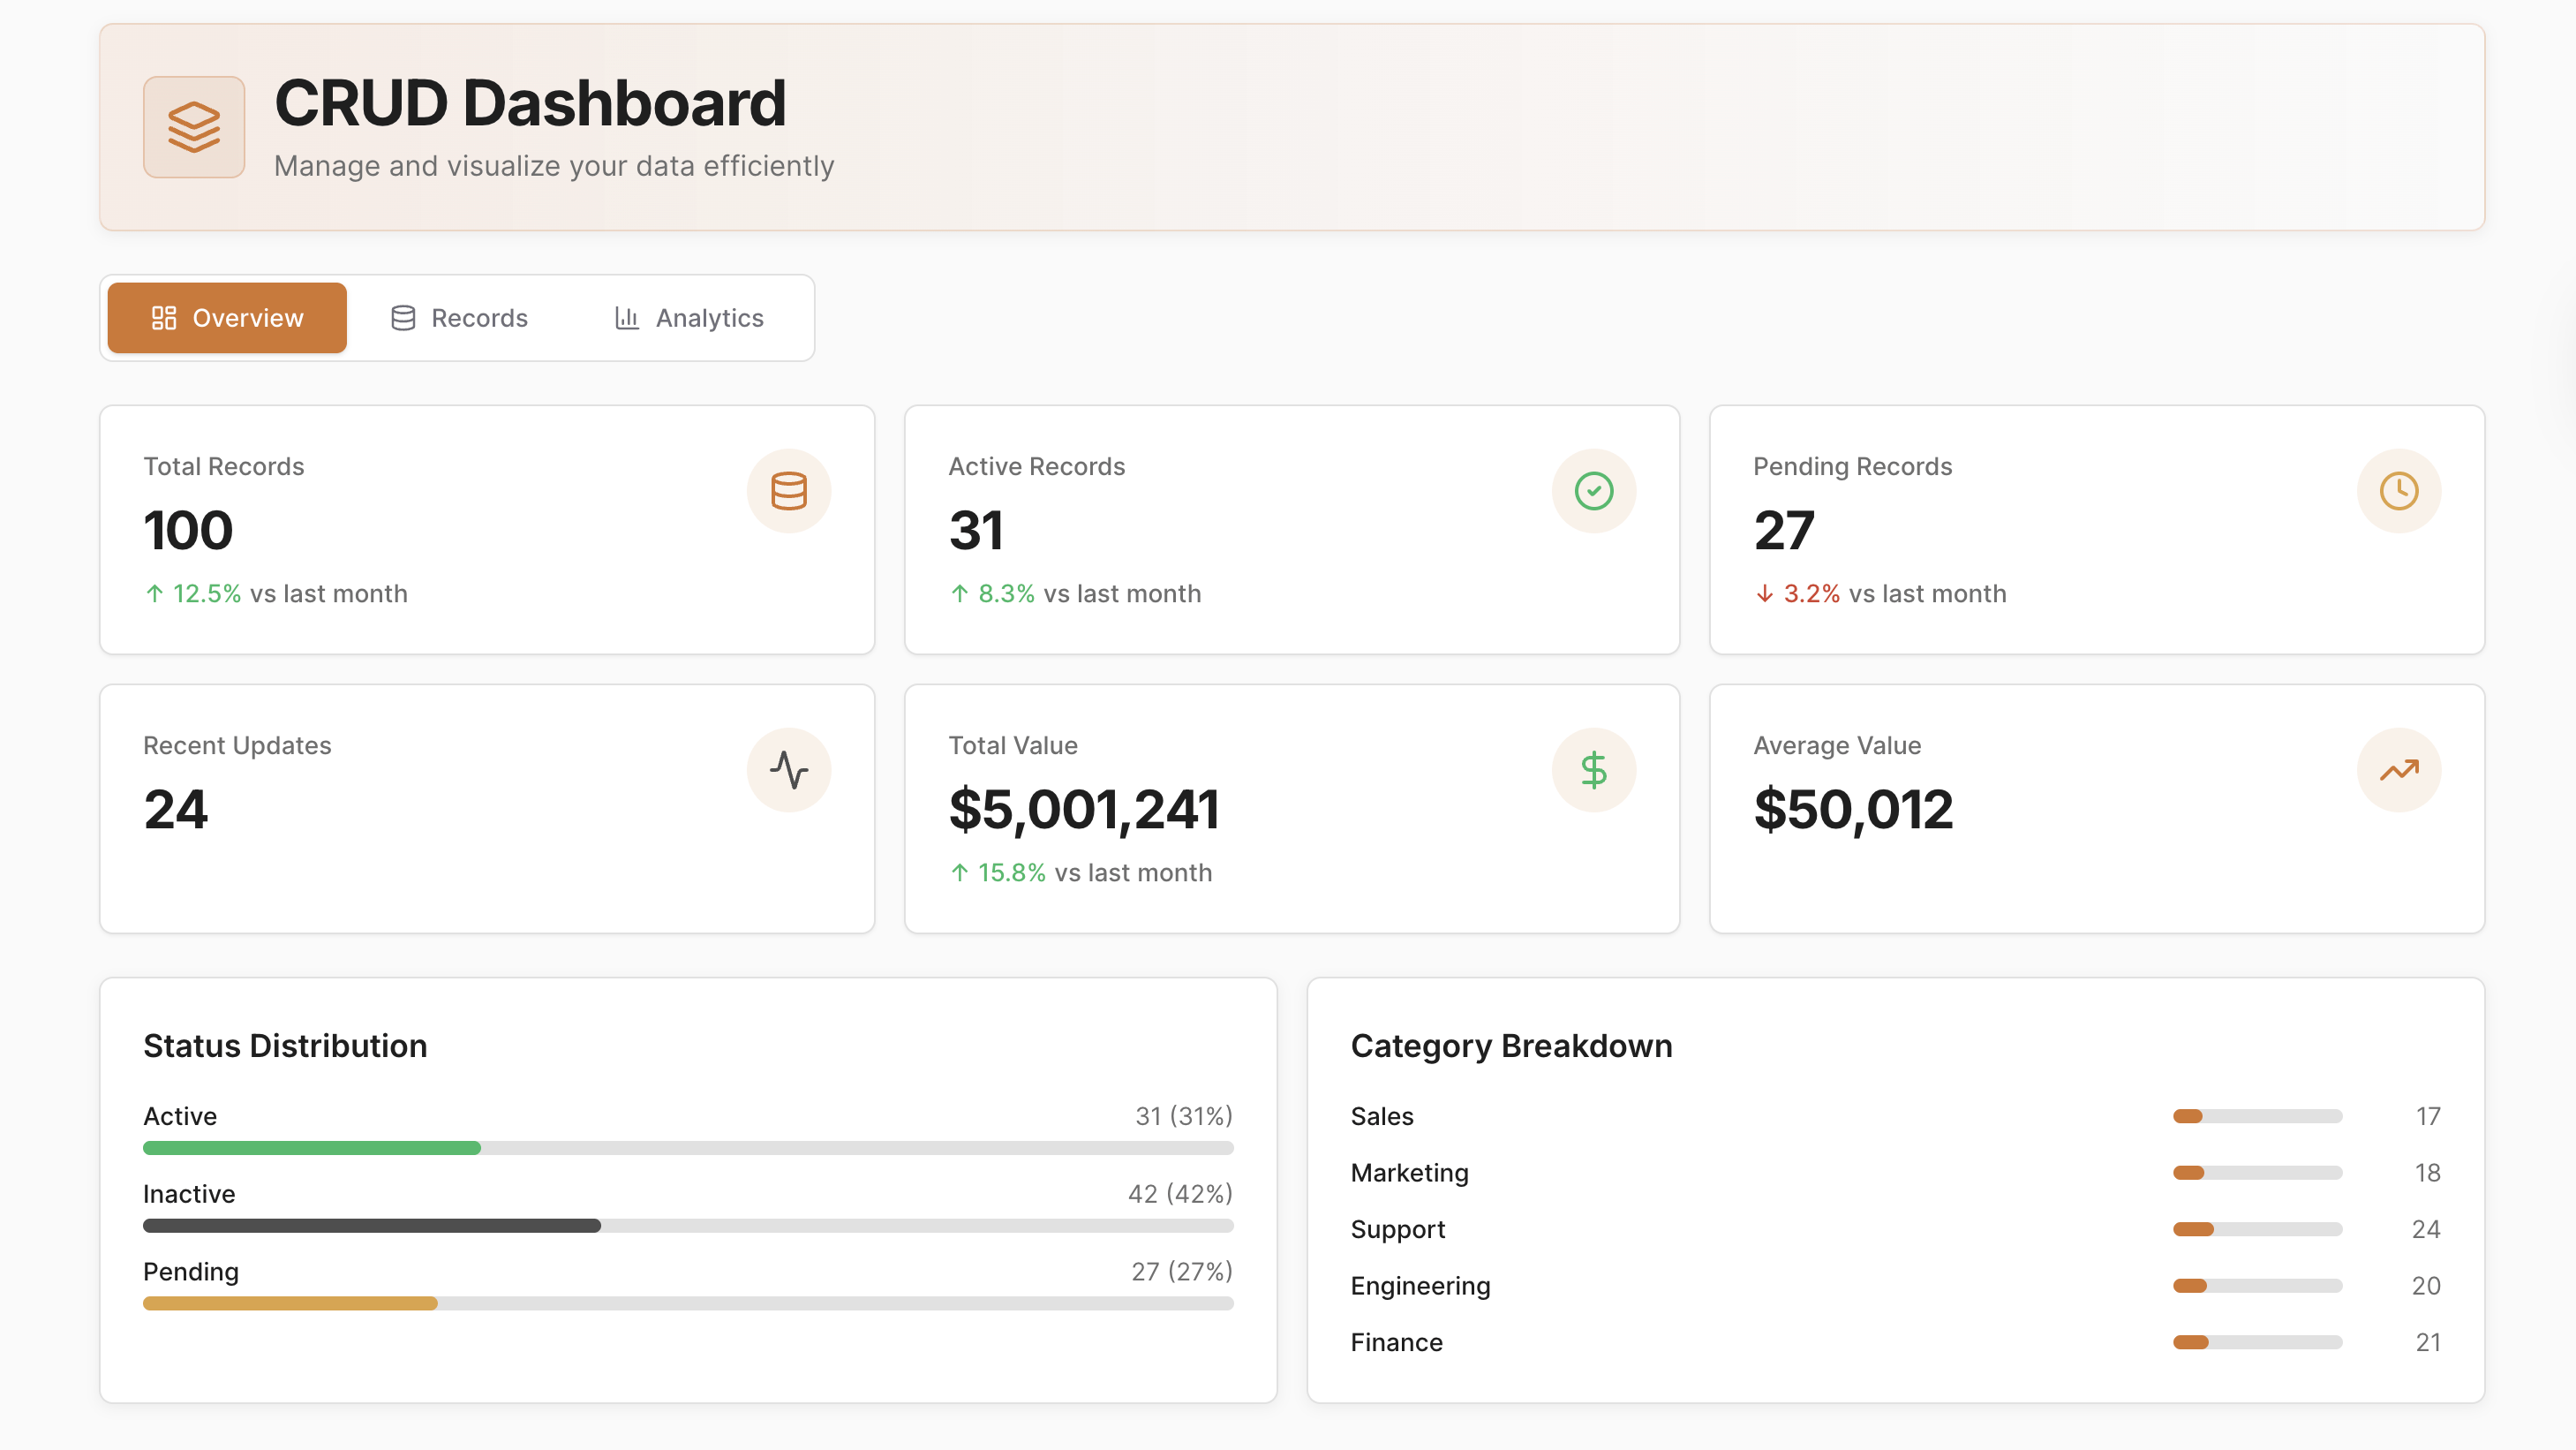Viewport: 2576px width, 1450px height.
Task: Click the clock icon on Pending Records card
Action: [x=2399, y=491]
